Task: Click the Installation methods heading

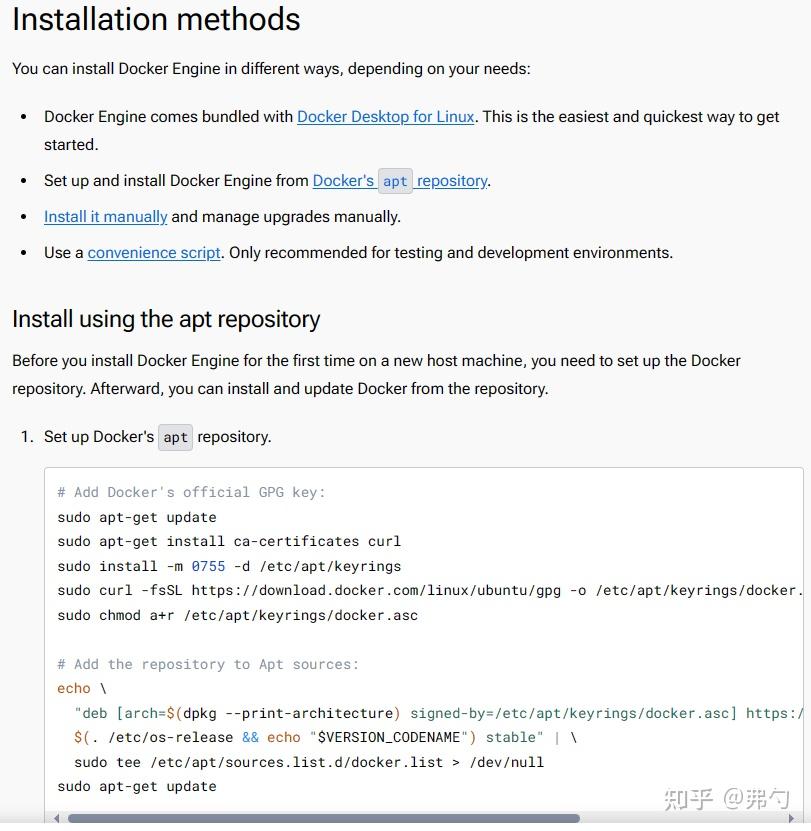Action: pyautogui.click(x=156, y=20)
